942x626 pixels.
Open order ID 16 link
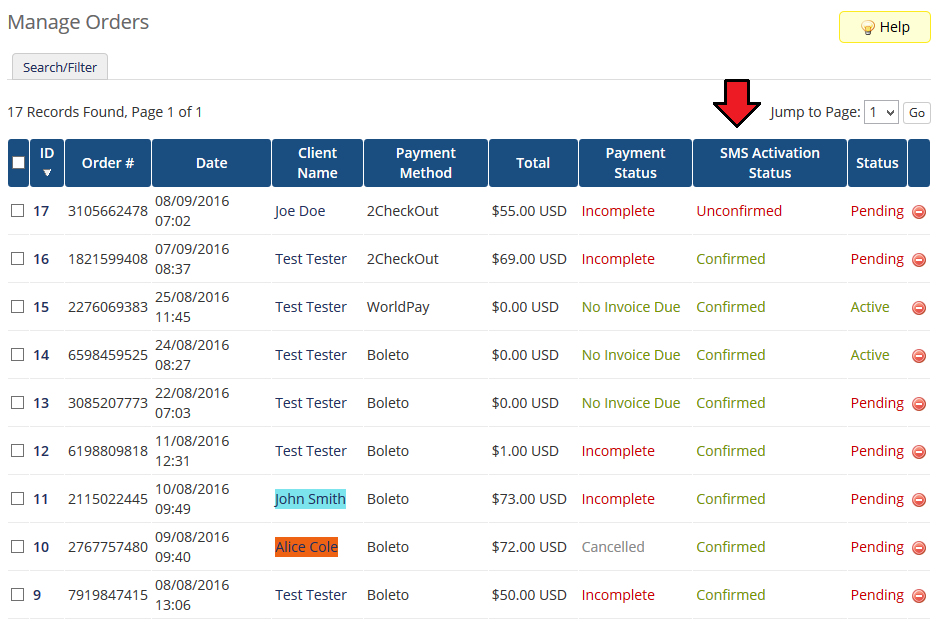41,260
